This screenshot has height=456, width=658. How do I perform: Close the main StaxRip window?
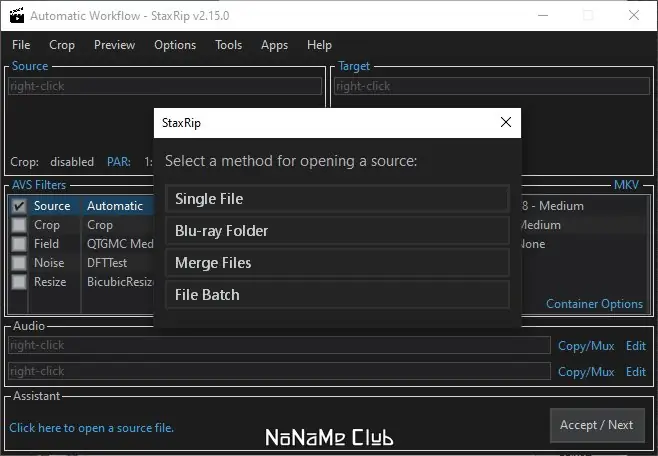point(634,16)
